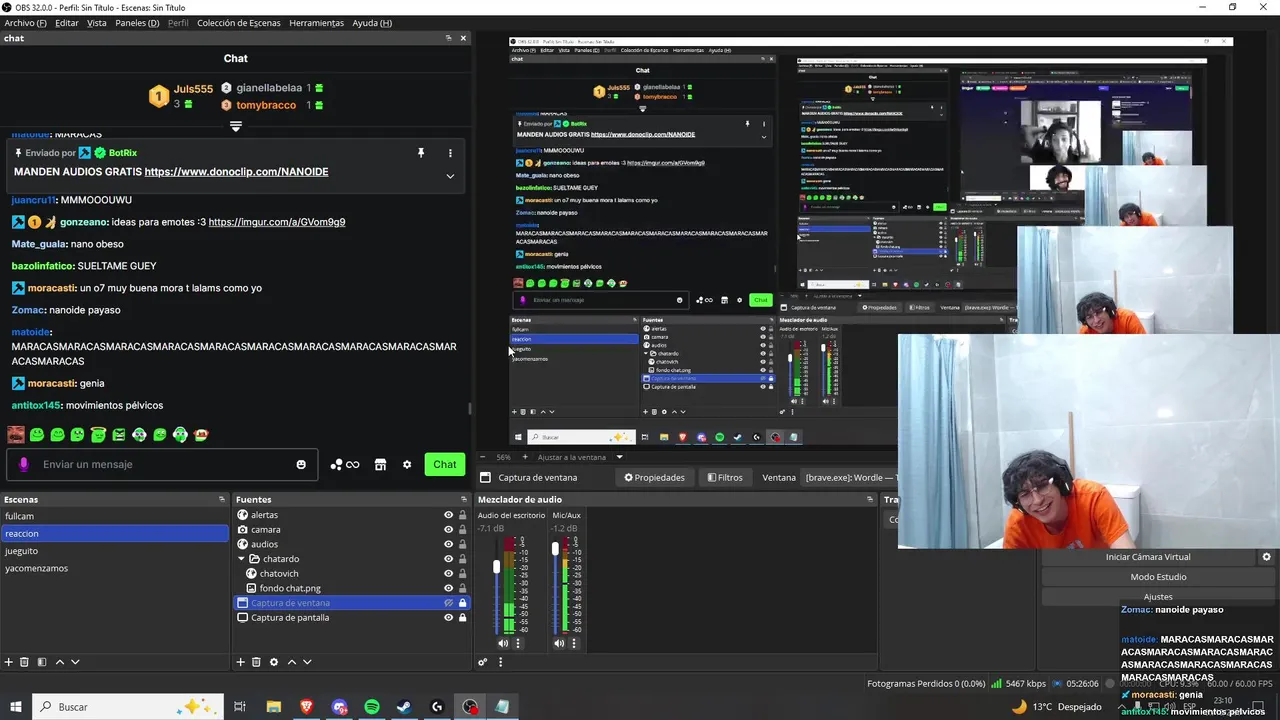
Task: Click pin icon on pinned BotRix message
Action: coord(421,153)
